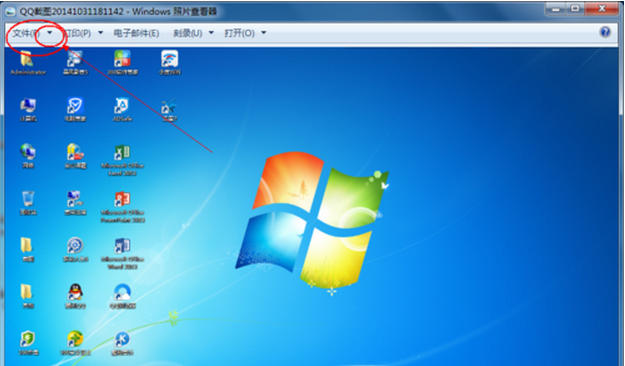Select the Microsoft Office PowerPoint 2013 shortcut
Viewport: 625px width, 366px height.
click(x=122, y=207)
